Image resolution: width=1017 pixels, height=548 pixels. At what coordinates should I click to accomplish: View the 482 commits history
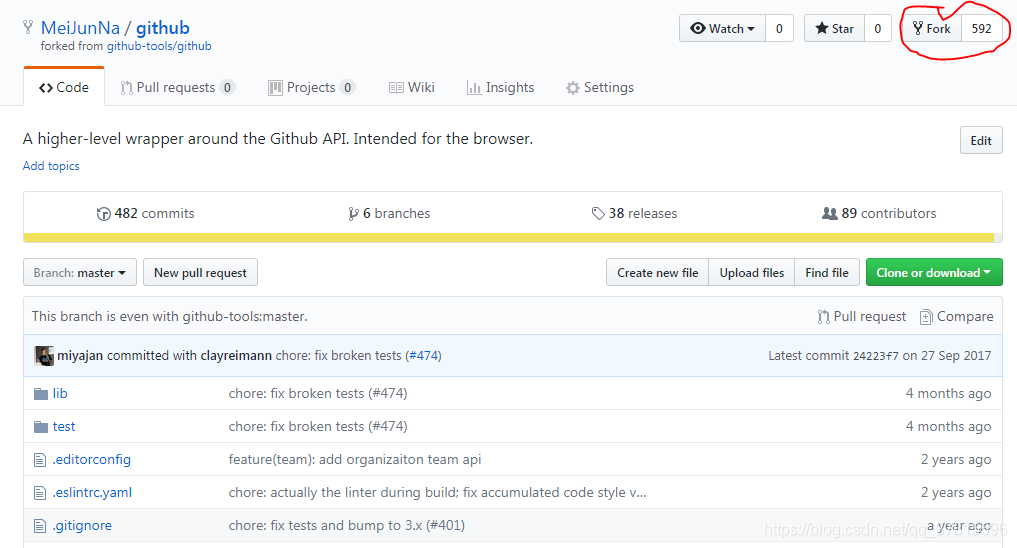tap(145, 213)
